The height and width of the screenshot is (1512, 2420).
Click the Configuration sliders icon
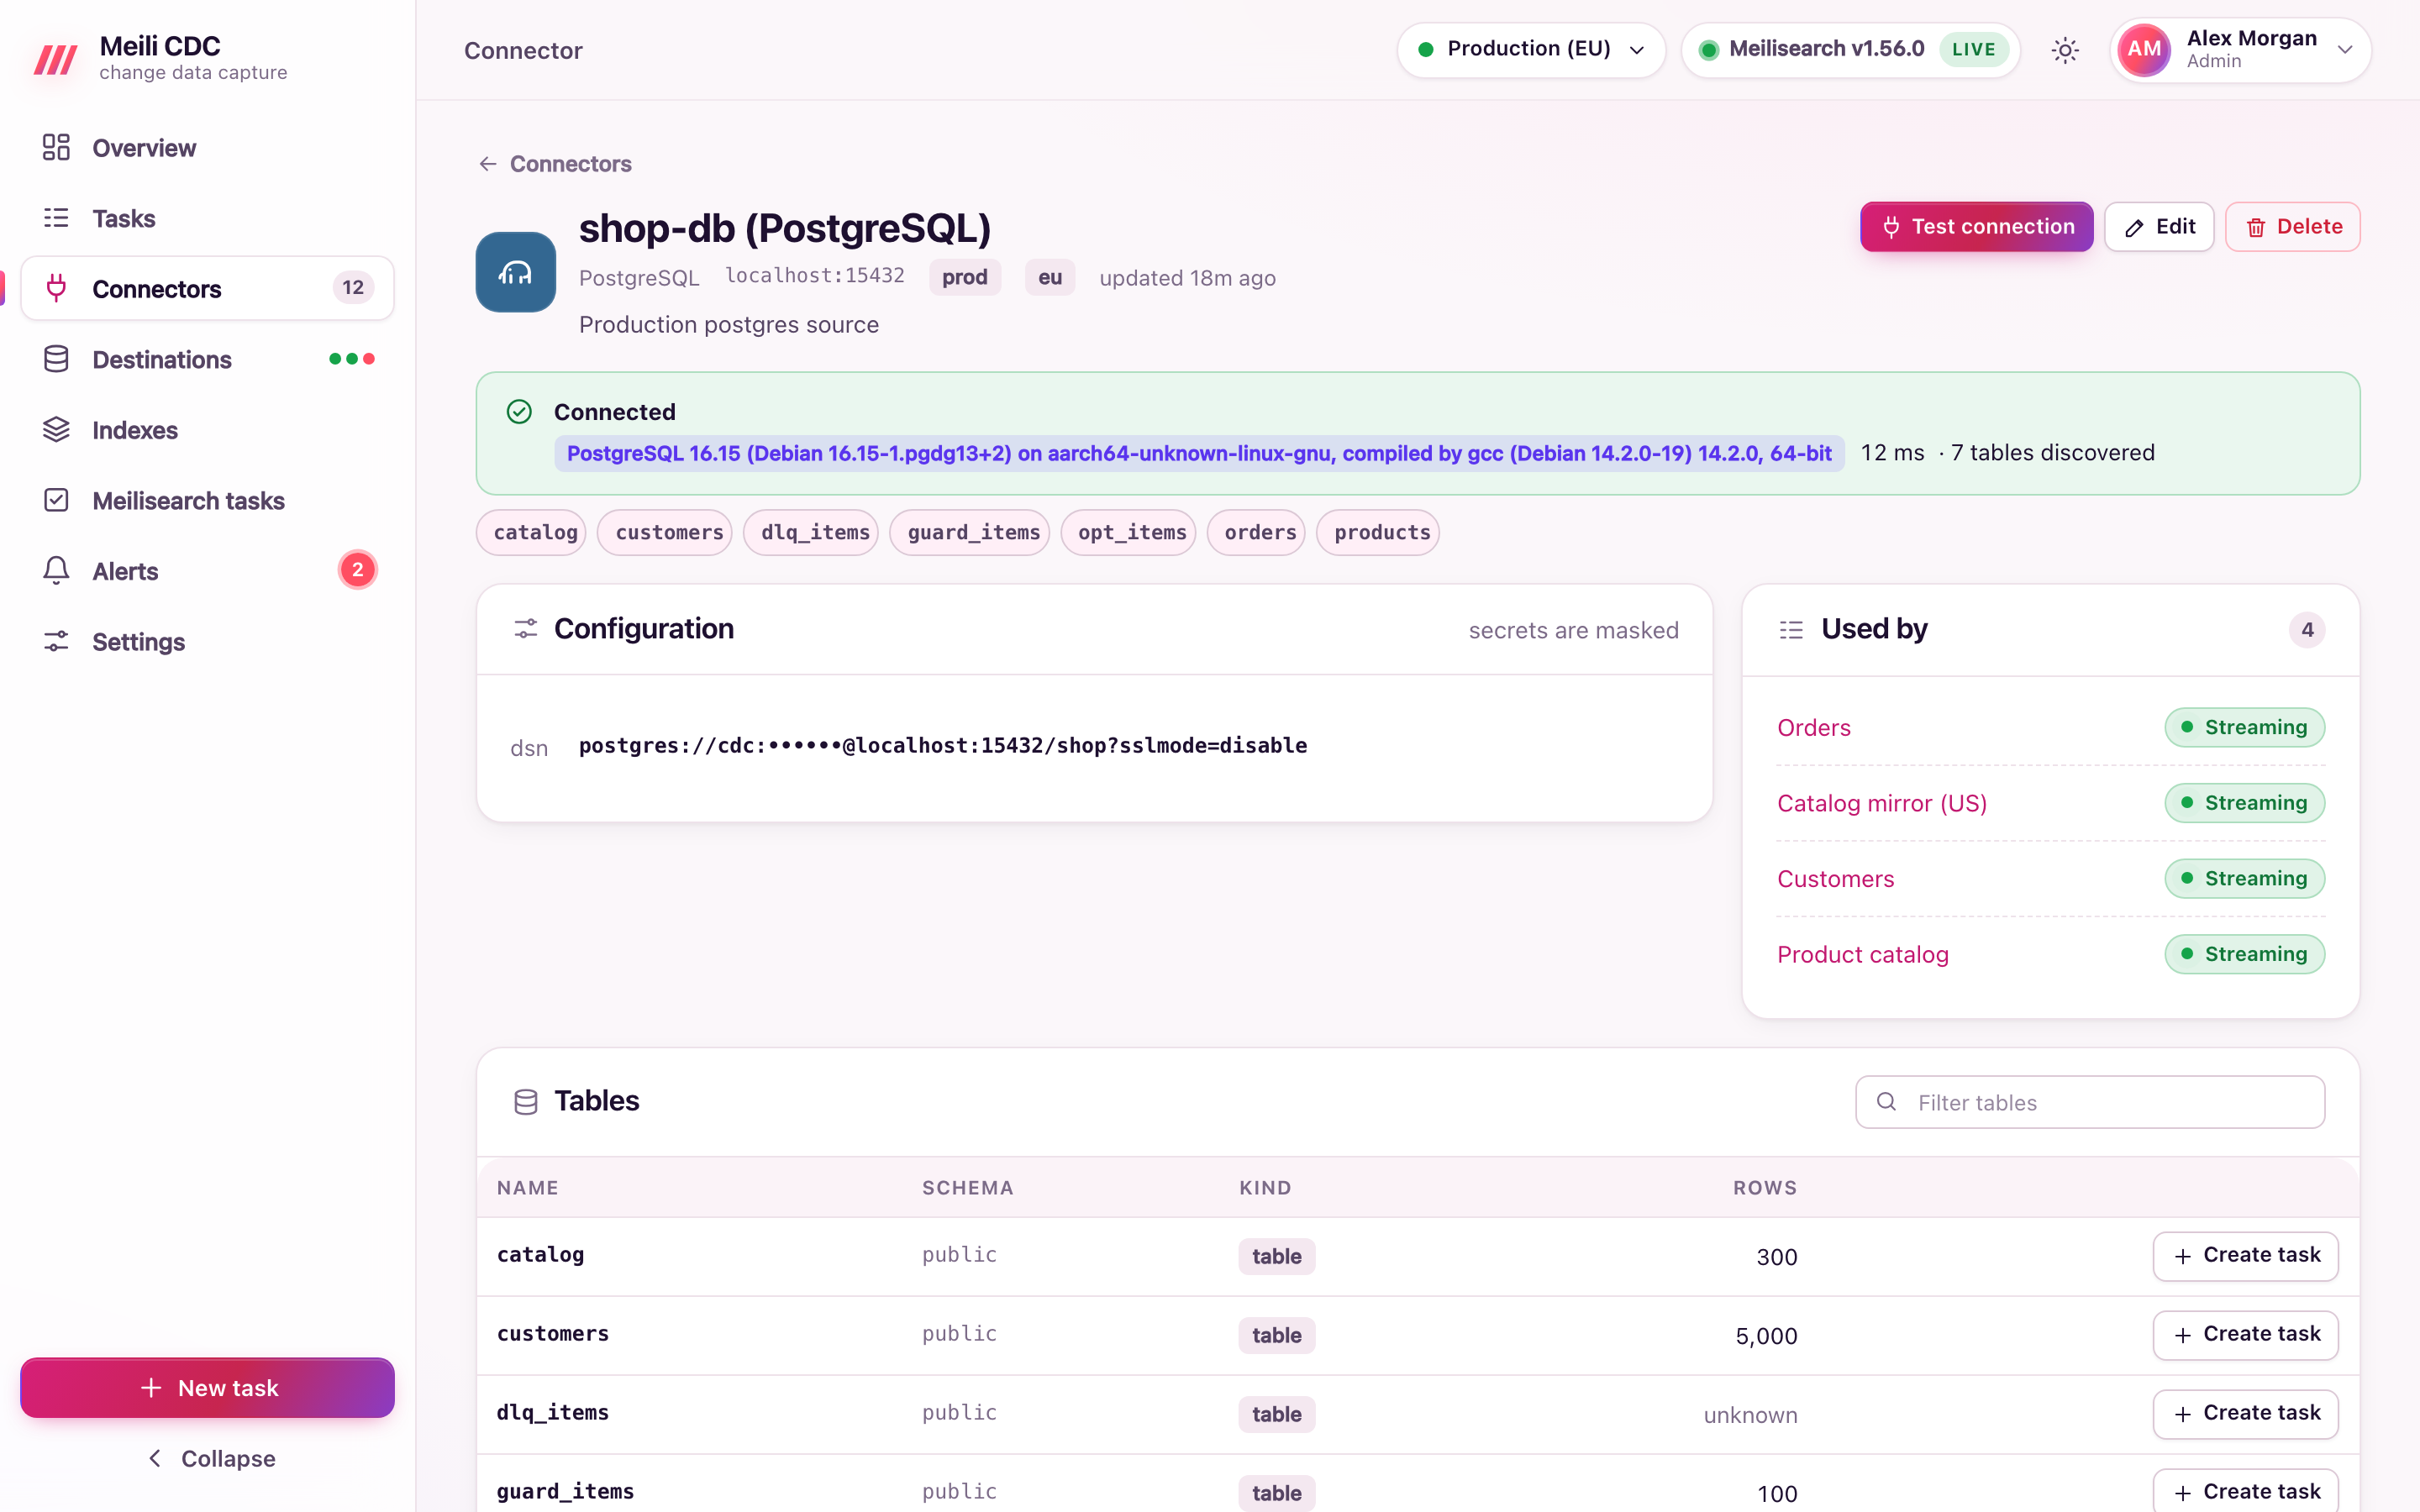coord(525,629)
